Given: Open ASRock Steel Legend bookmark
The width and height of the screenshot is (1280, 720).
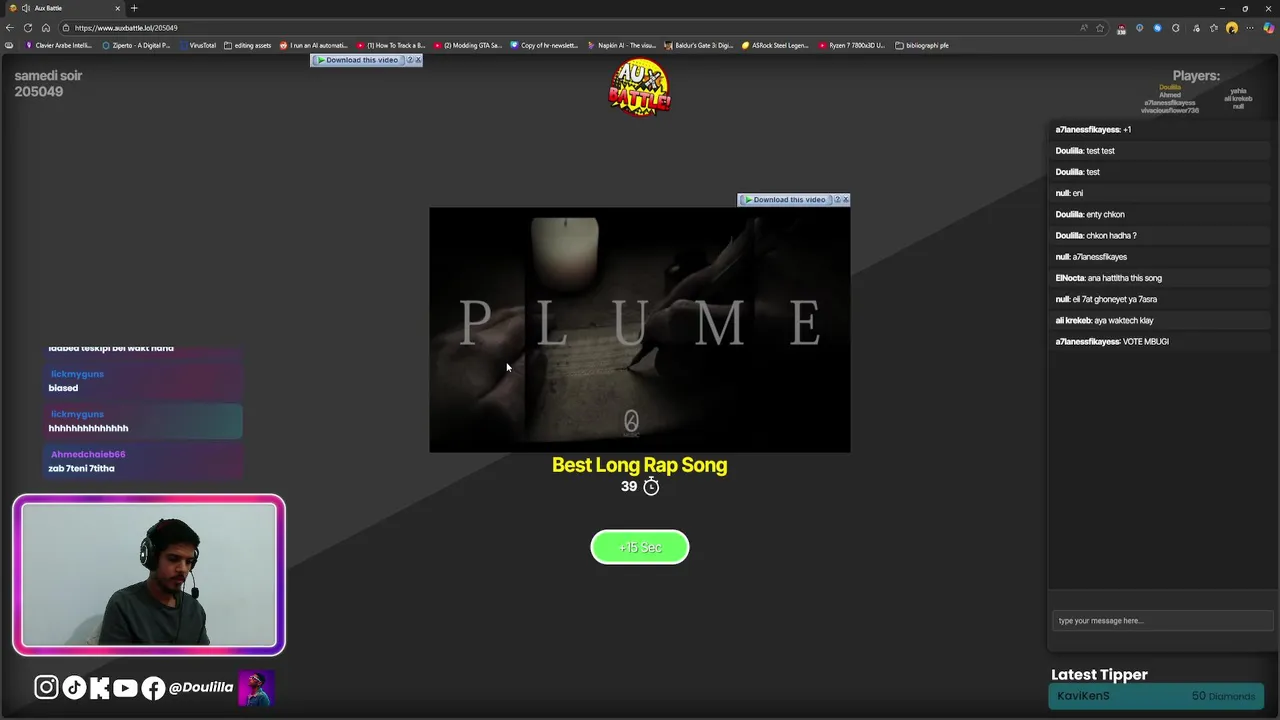Looking at the screenshot, I should point(775,45).
